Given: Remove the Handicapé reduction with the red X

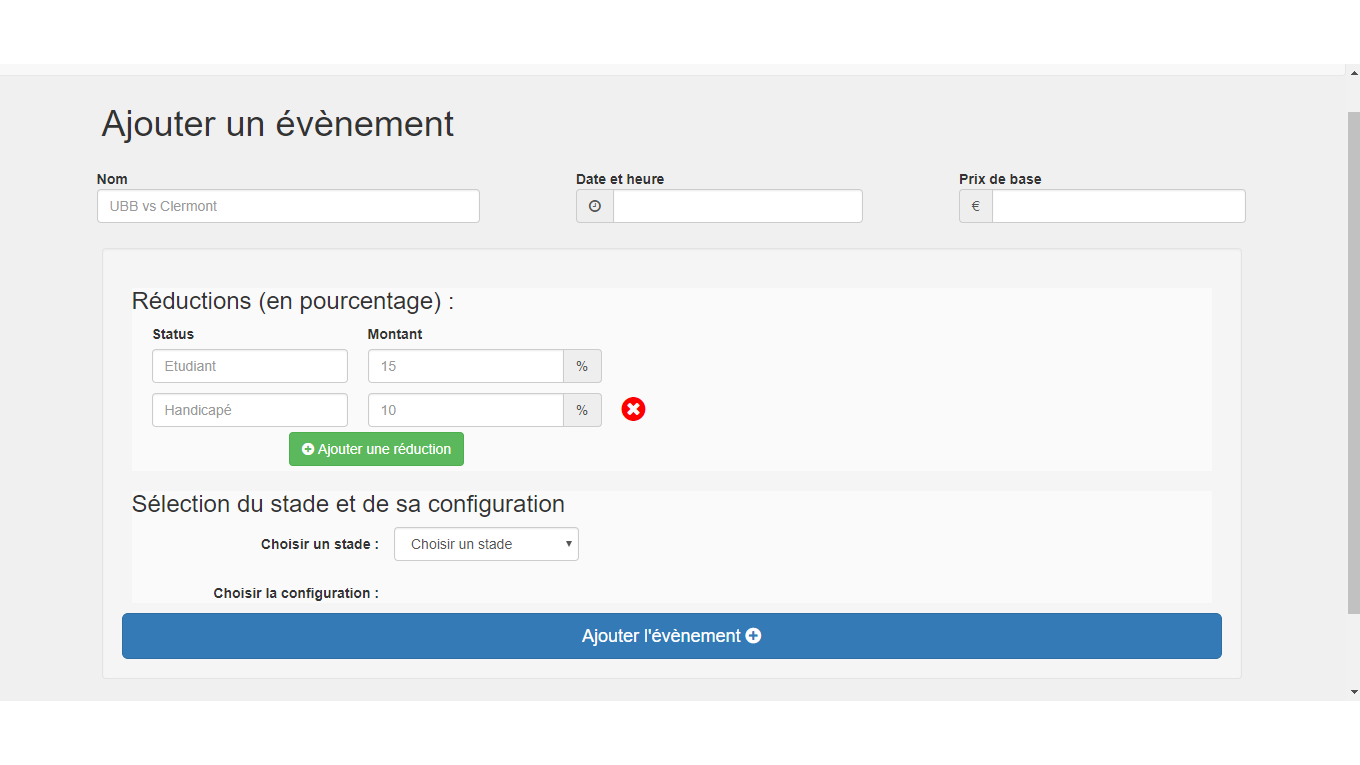Looking at the screenshot, I should [633, 409].
